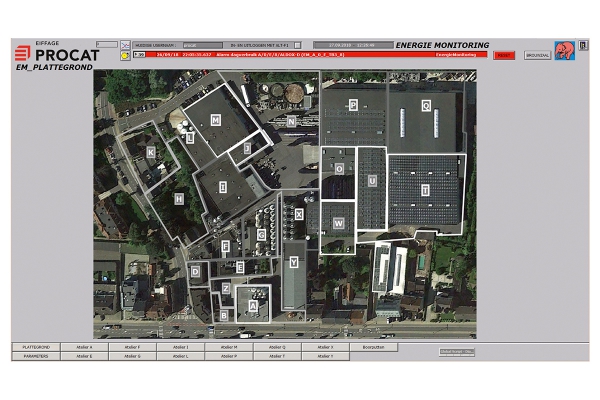600x400 pixels.
Task: Open the Atelier A tab
Action: coord(84,347)
